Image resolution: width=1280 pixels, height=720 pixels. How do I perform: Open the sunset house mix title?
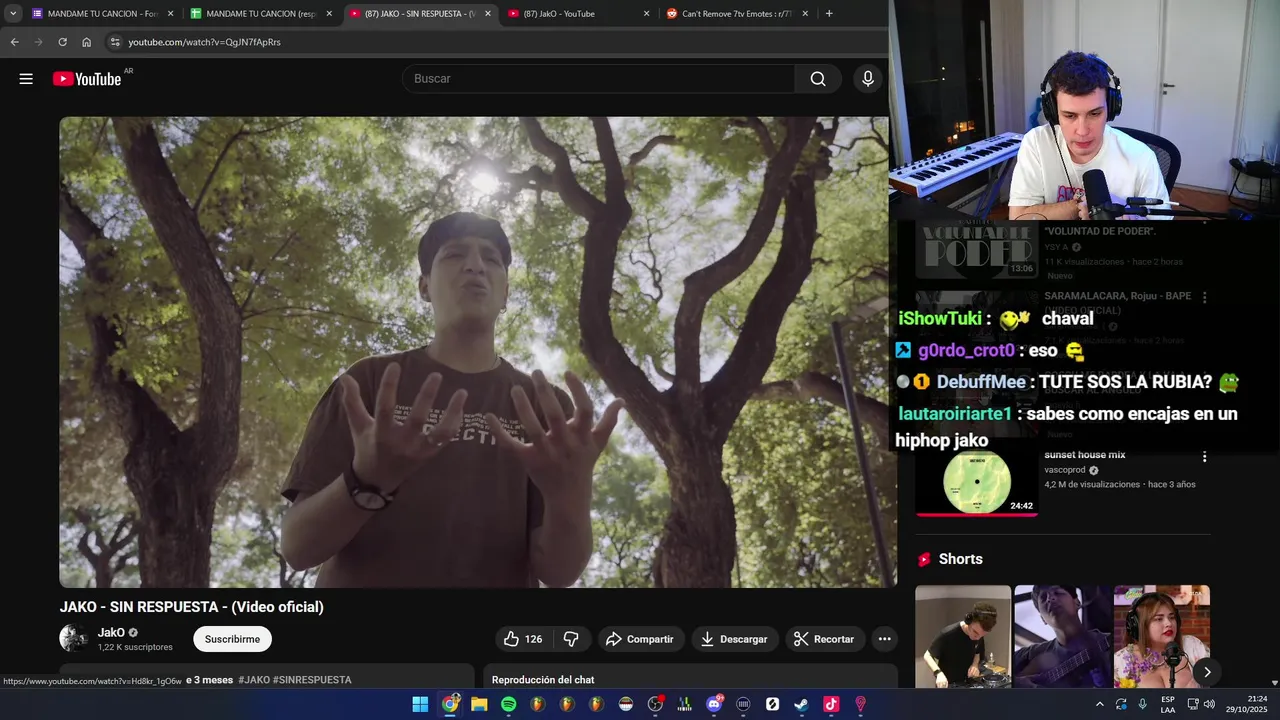(x=1085, y=455)
